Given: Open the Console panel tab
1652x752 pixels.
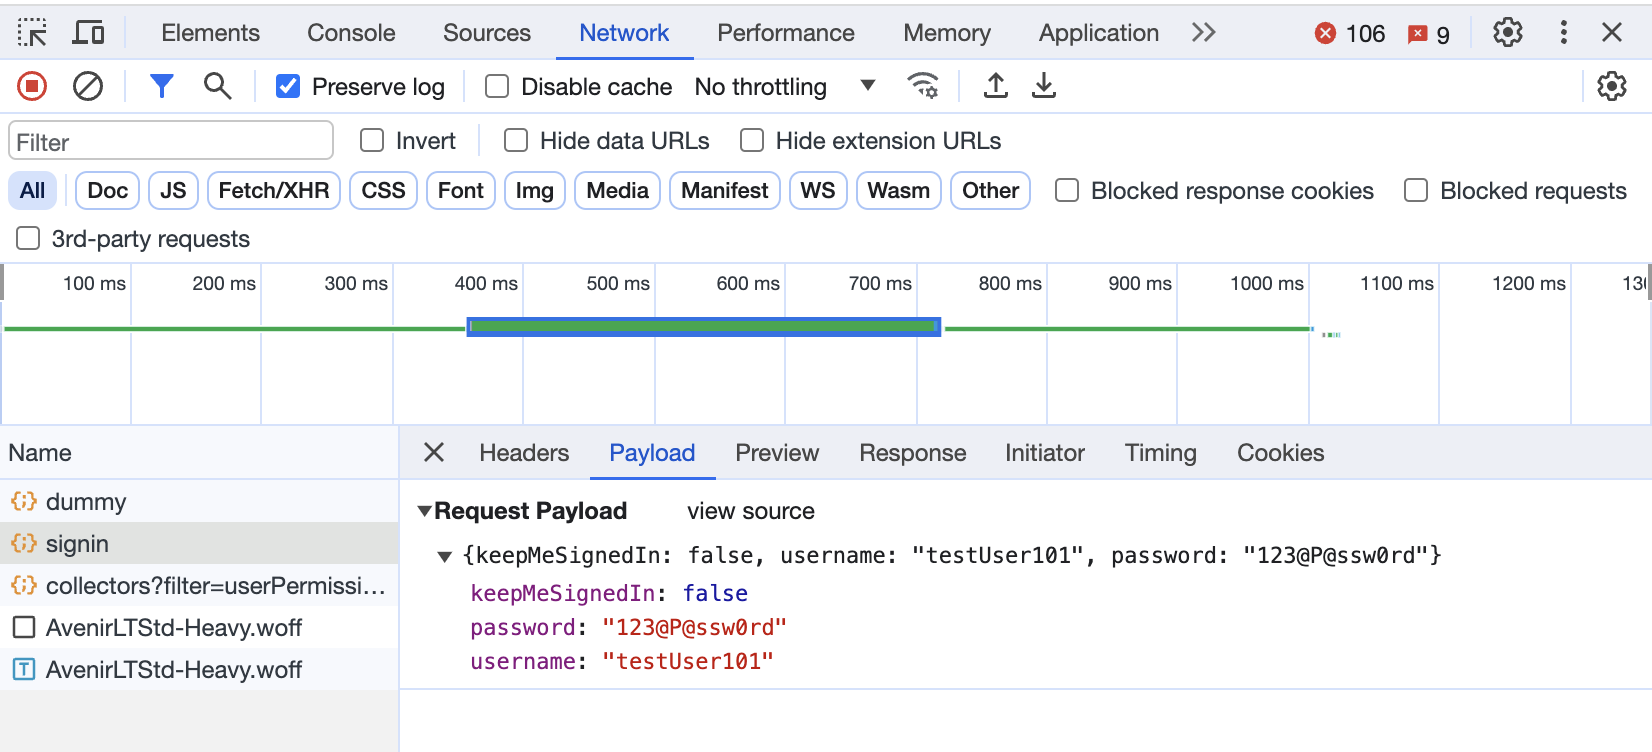Looking at the screenshot, I should coord(351,33).
